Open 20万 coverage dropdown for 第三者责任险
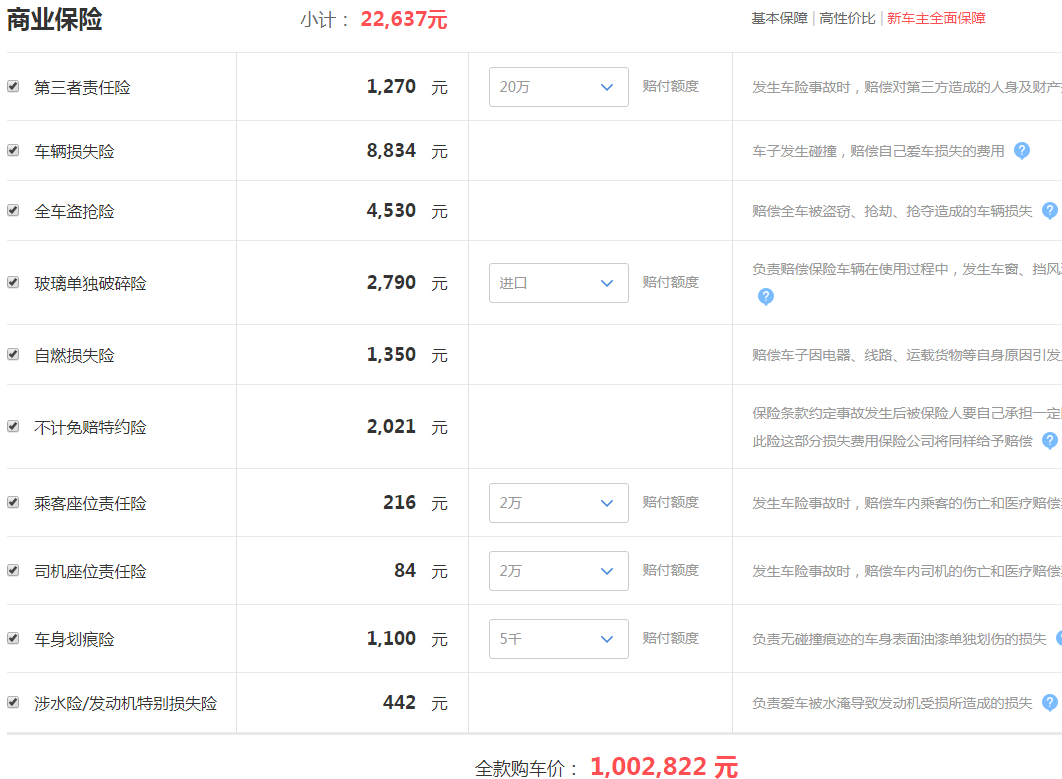The width and height of the screenshot is (1062, 779). (x=559, y=87)
